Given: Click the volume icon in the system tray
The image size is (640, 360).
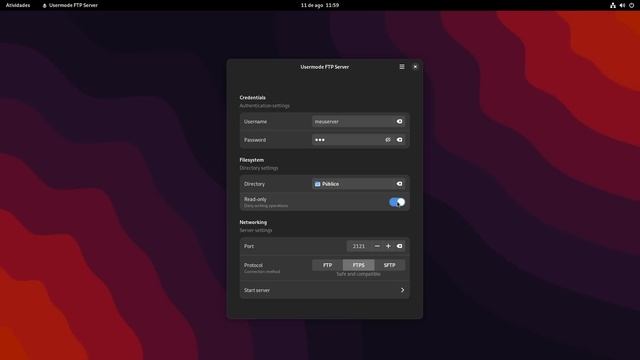Looking at the screenshot, I should point(622,5).
